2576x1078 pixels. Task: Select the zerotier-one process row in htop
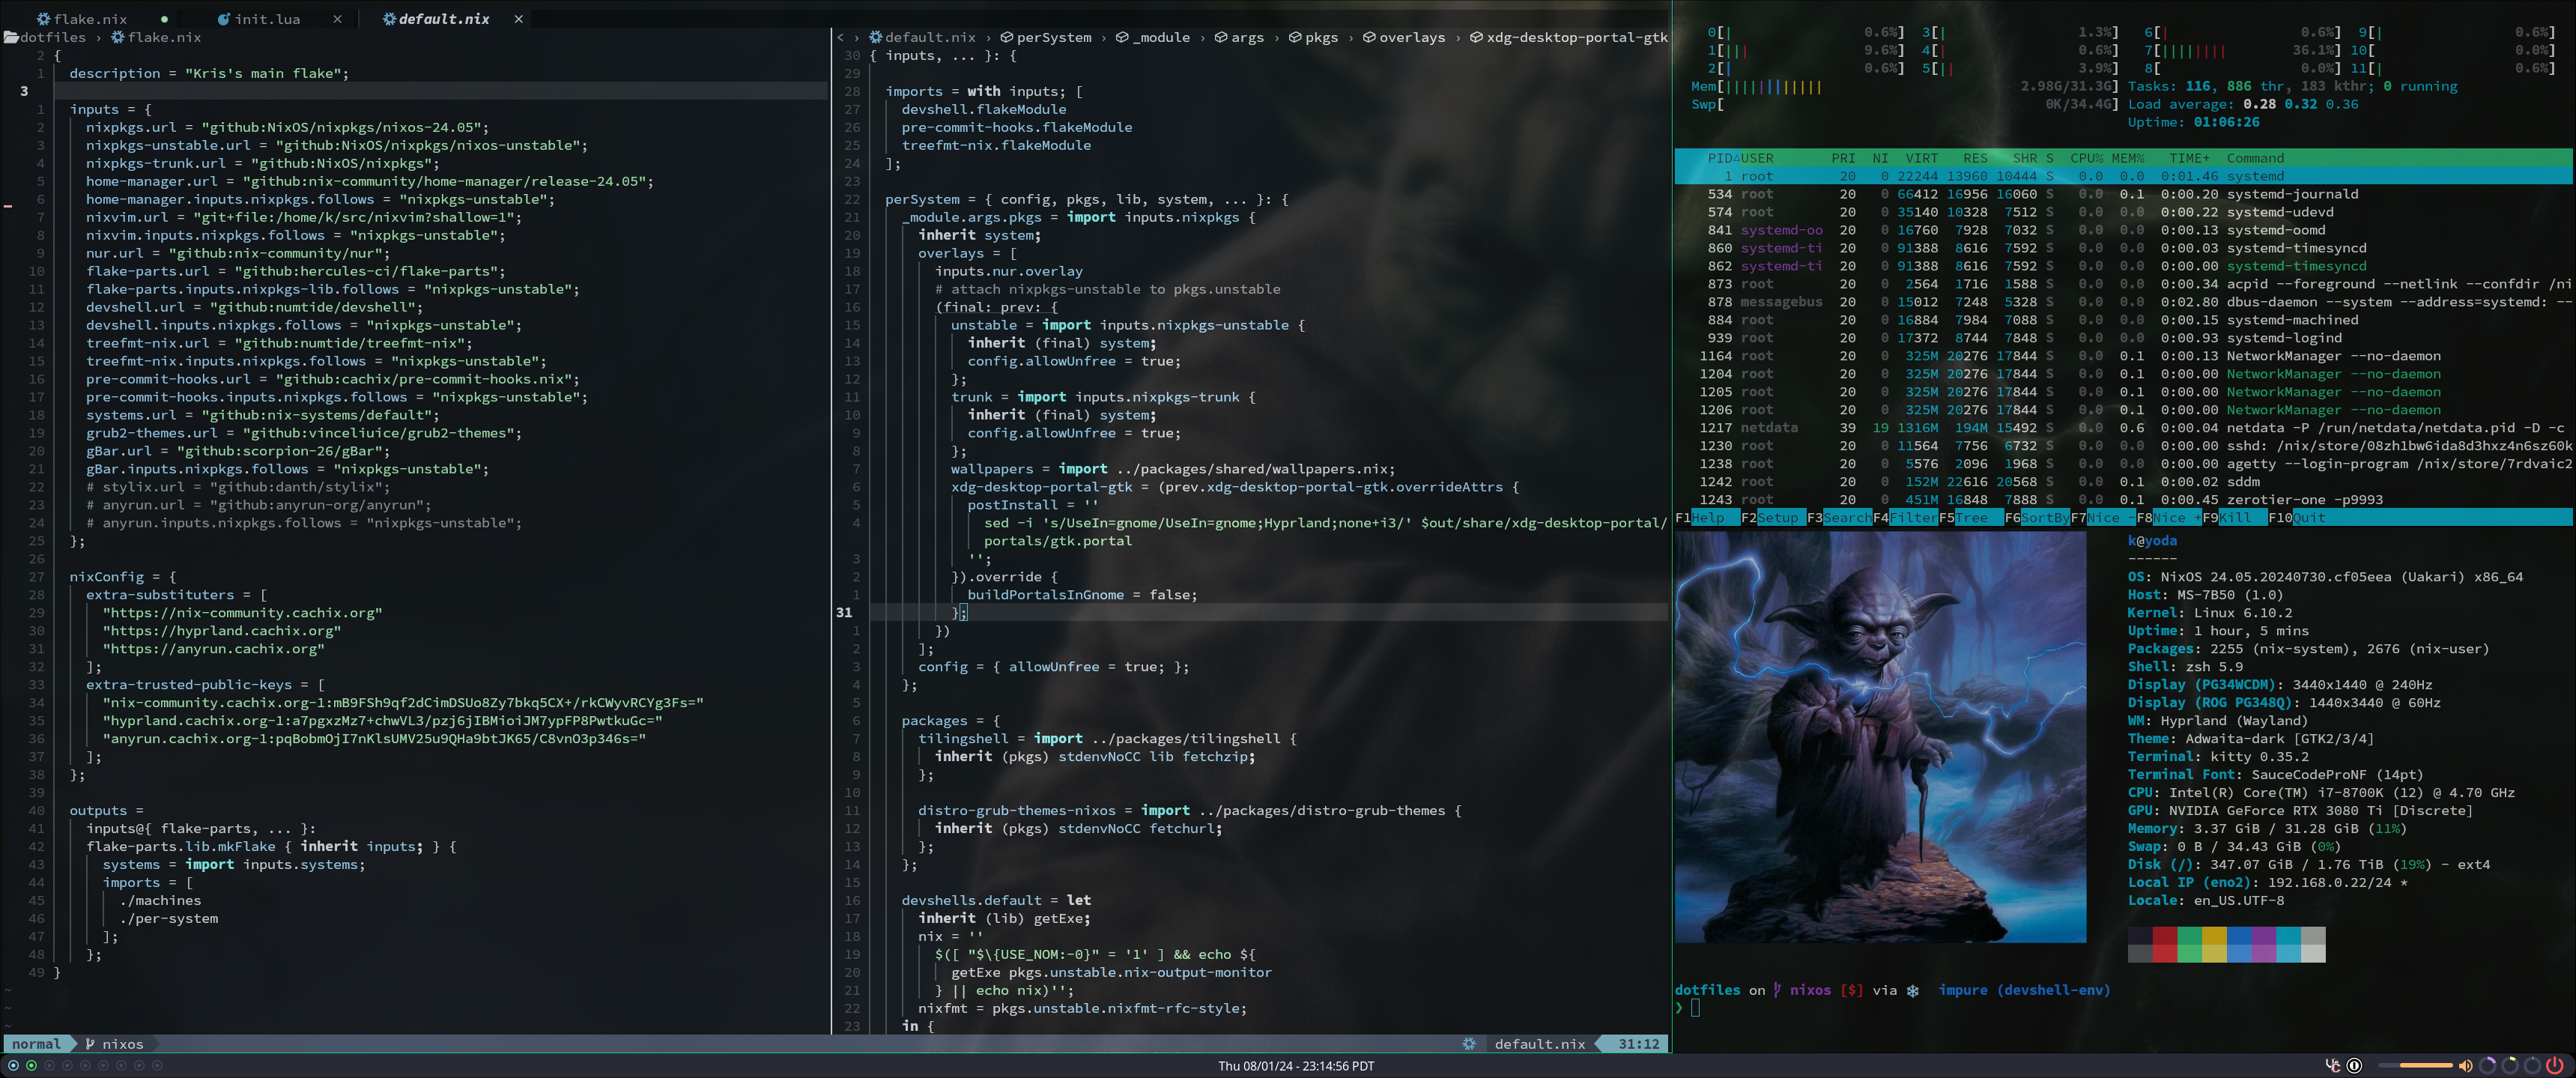click(2123, 500)
